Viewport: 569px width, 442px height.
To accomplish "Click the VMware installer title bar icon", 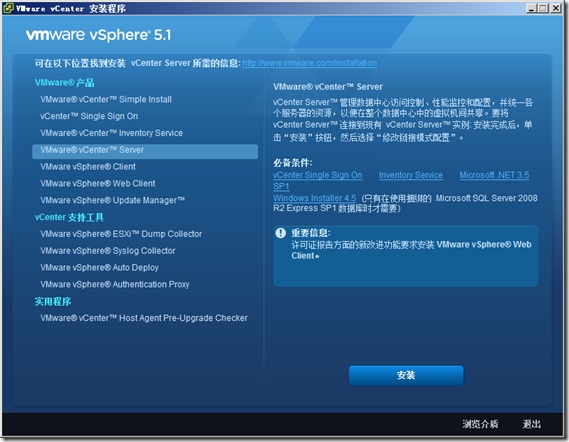I will tap(8, 8).
